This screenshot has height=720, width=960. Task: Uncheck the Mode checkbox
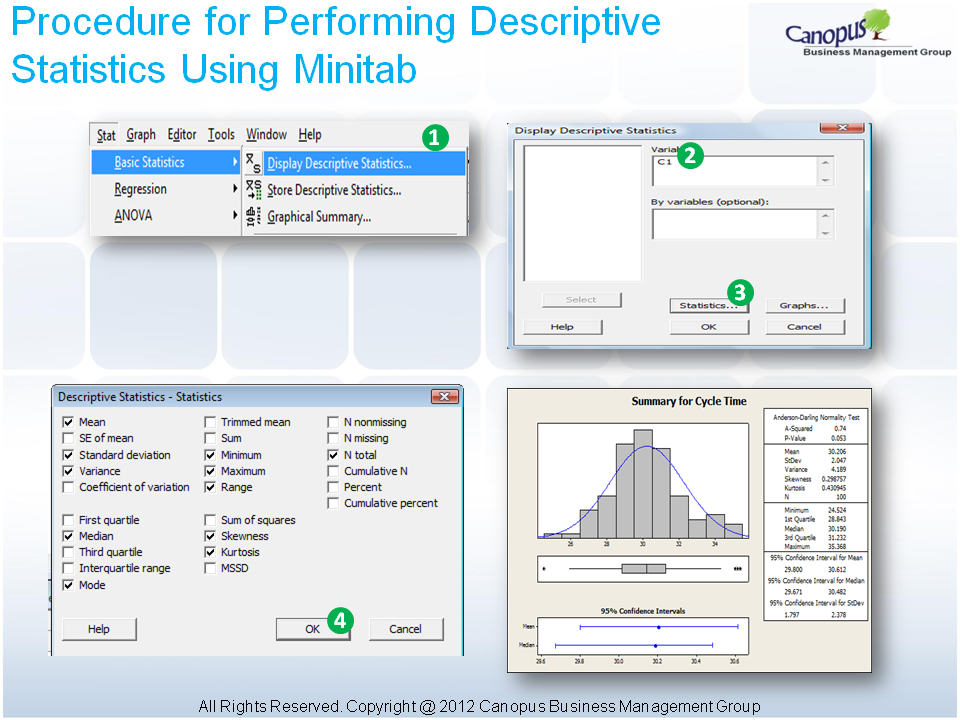[69, 585]
